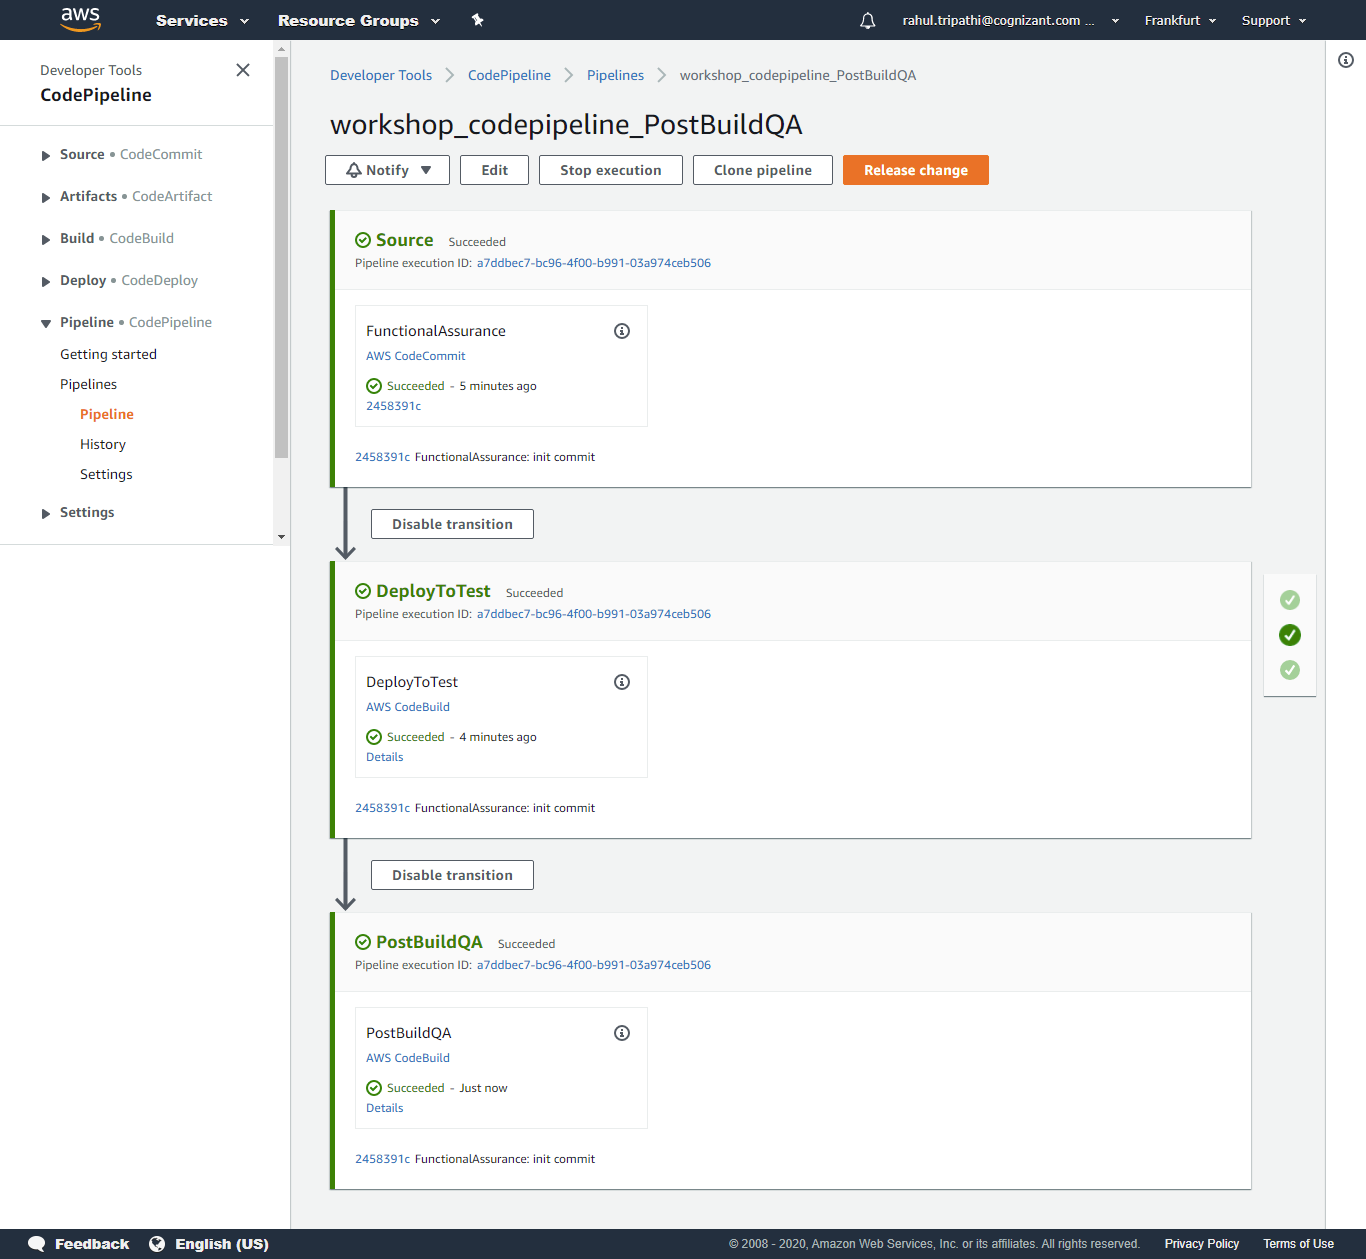The height and width of the screenshot is (1259, 1366).
Task: Click the sidebar scrollbar down arrow
Action: pyautogui.click(x=281, y=537)
